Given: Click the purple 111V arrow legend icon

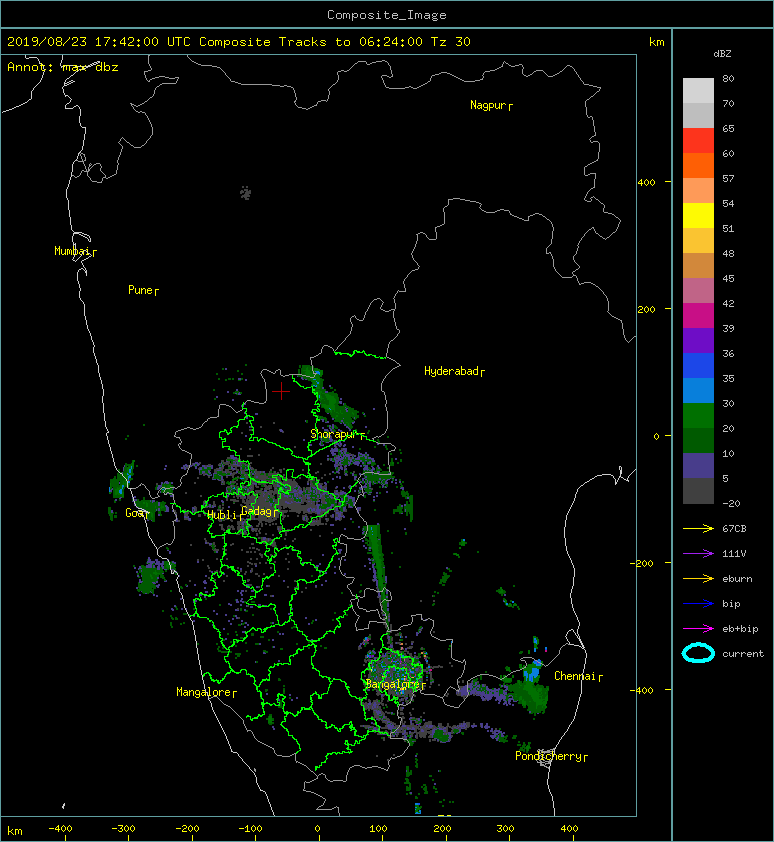Looking at the screenshot, I should pos(698,553).
